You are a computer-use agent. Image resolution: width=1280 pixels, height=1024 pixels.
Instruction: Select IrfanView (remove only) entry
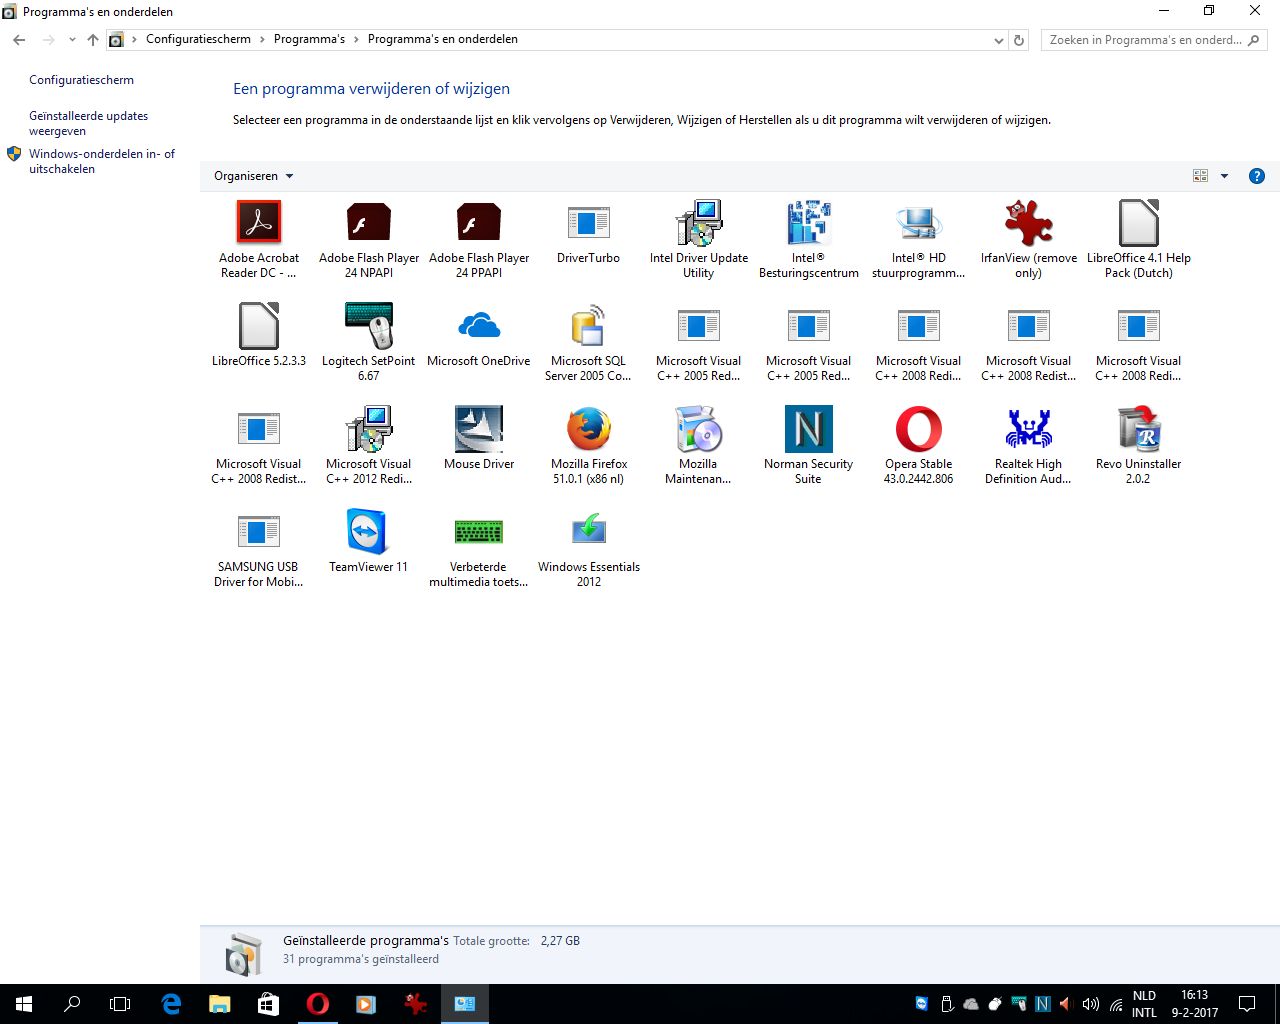click(1029, 240)
